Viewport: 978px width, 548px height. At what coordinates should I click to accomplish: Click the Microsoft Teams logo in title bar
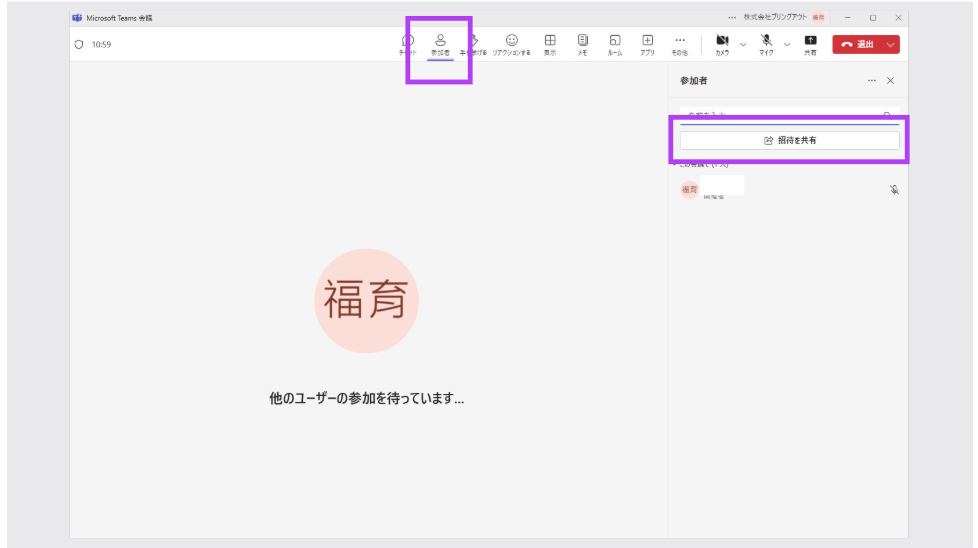[x=77, y=17]
